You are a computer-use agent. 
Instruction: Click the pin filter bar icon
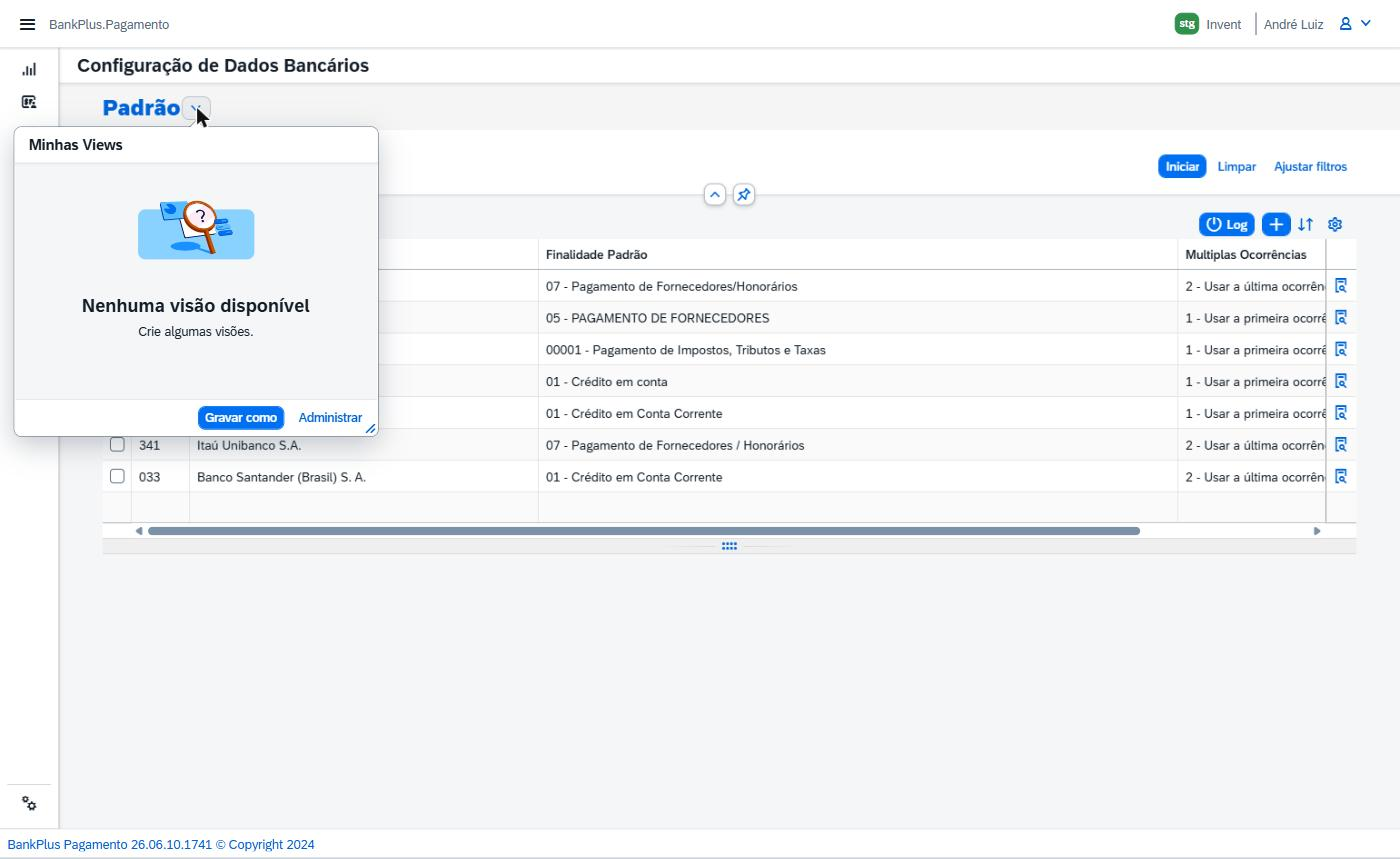coord(743,195)
